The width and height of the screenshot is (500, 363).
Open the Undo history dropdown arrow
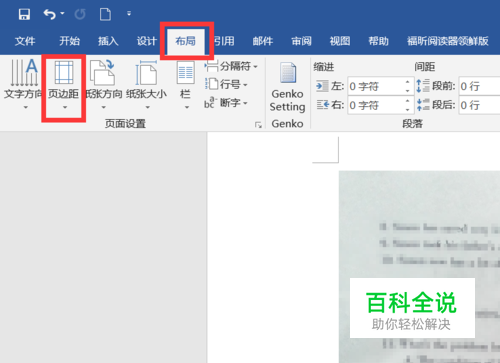(x=62, y=14)
